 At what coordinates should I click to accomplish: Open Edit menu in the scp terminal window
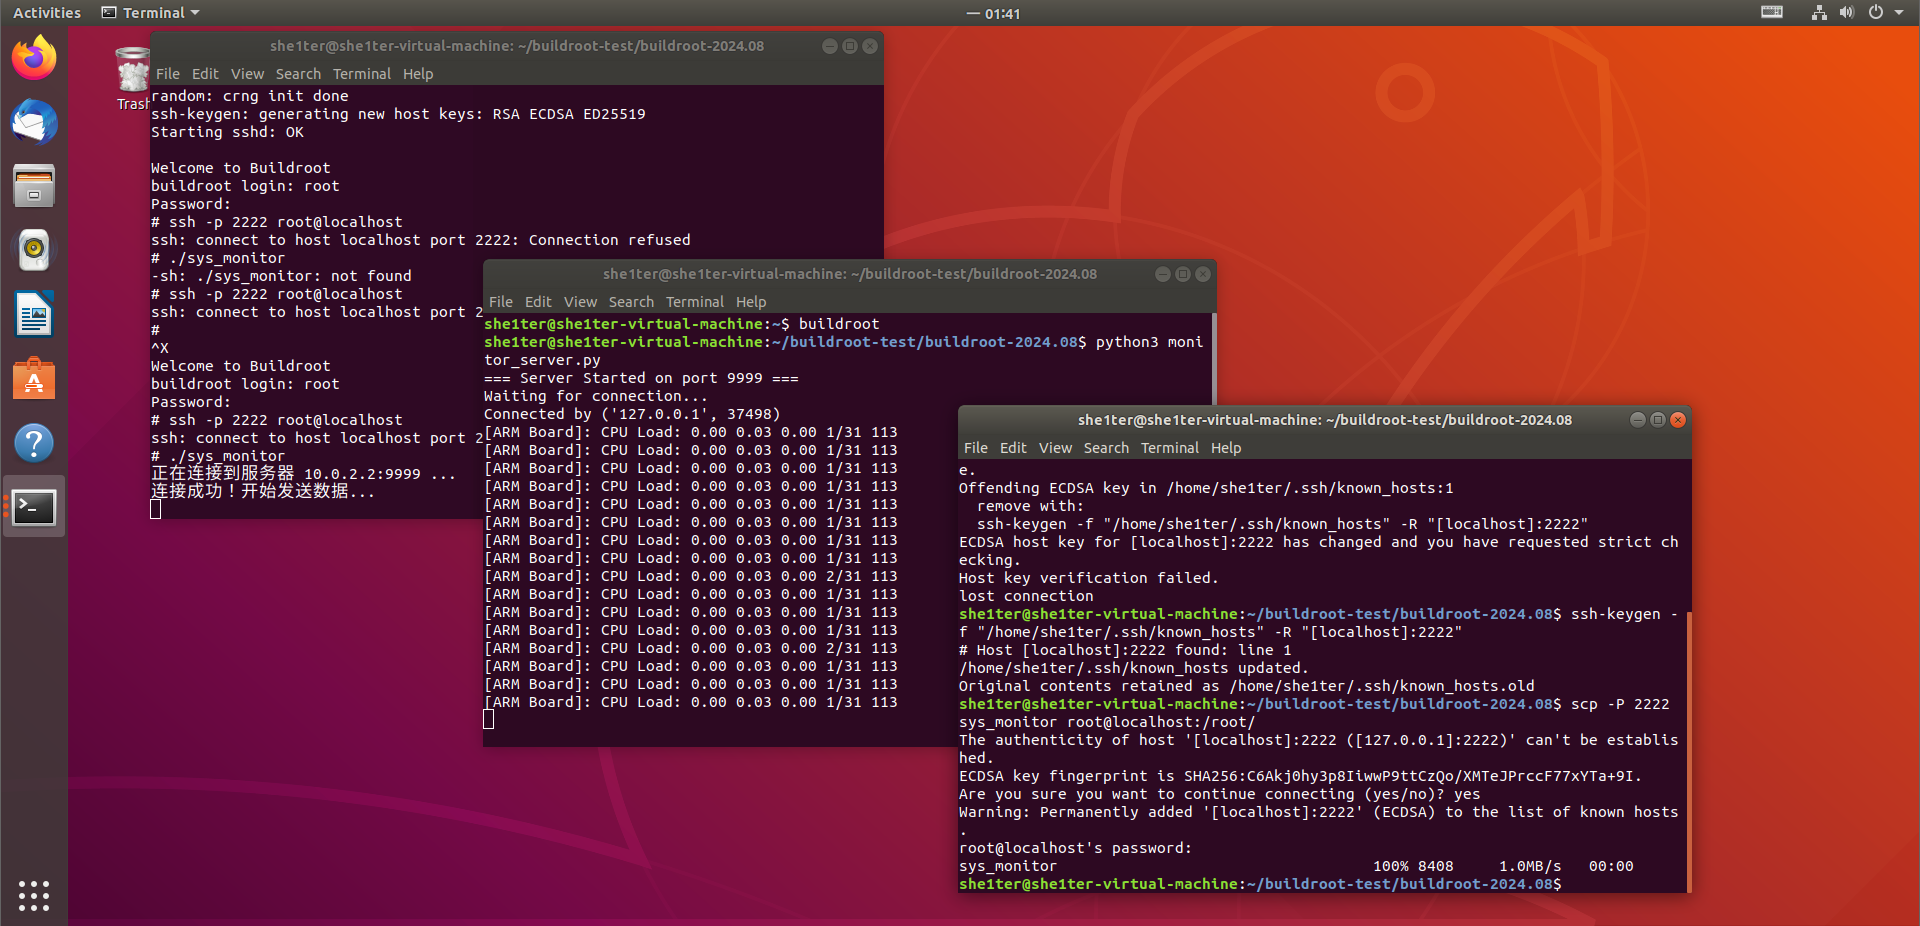click(1013, 448)
